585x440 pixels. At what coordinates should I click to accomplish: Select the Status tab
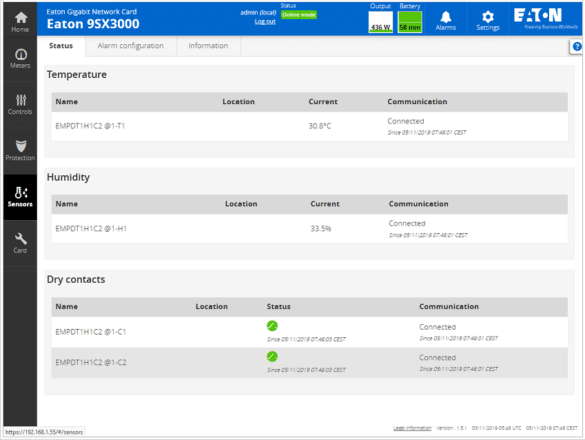(x=61, y=46)
